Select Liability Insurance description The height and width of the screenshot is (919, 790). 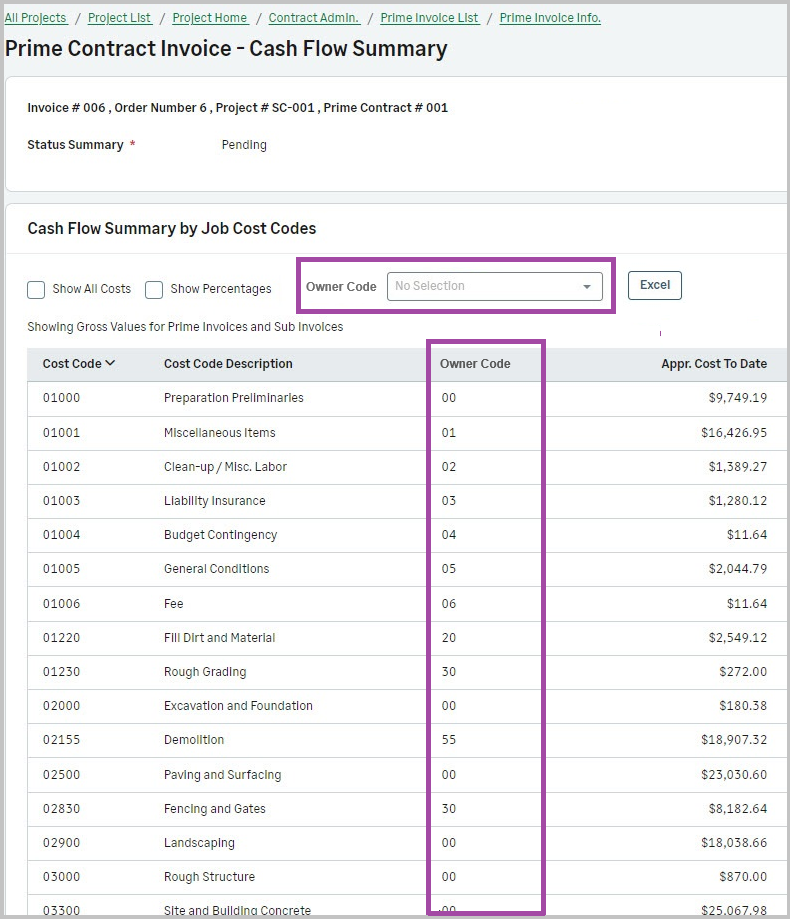pyautogui.click(x=214, y=501)
